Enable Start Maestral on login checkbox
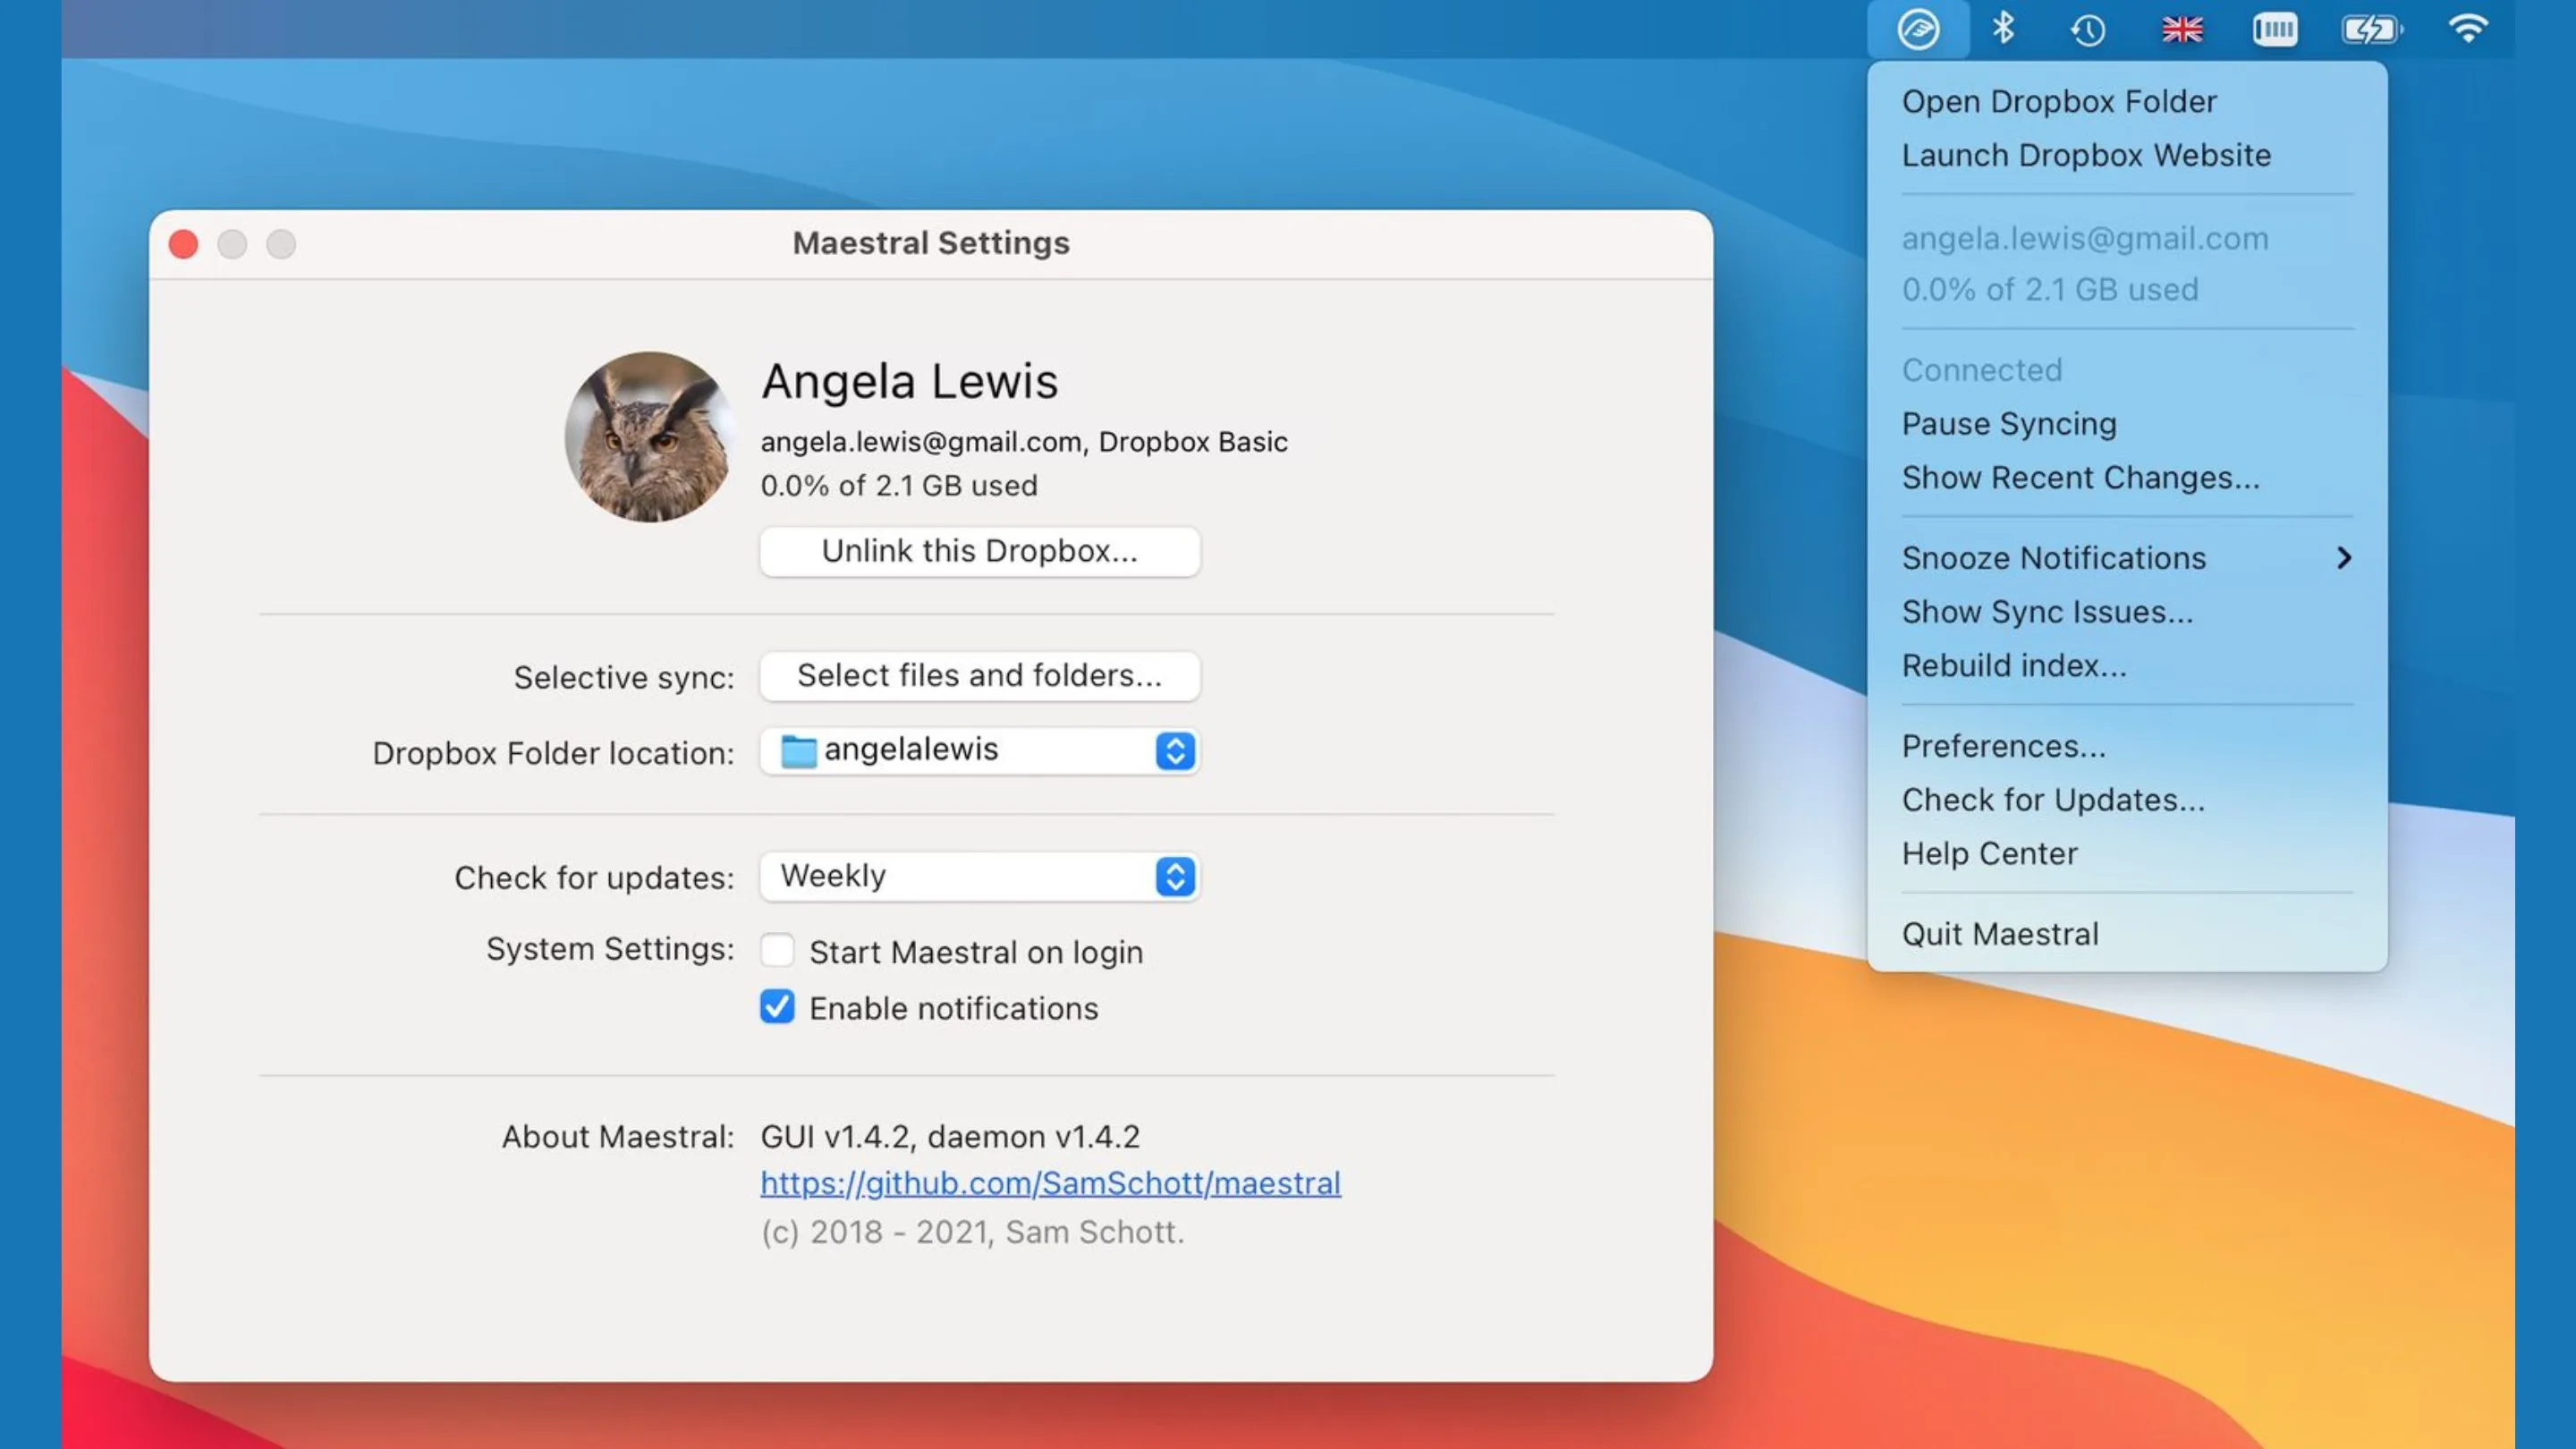 777,950
